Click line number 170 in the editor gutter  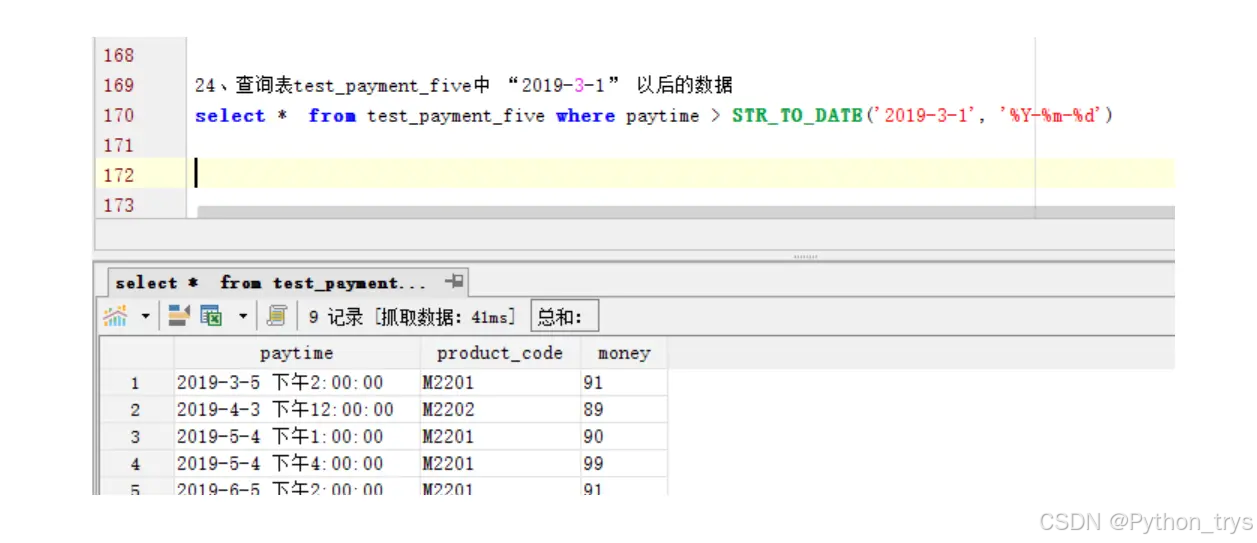[x=118, y=115]
